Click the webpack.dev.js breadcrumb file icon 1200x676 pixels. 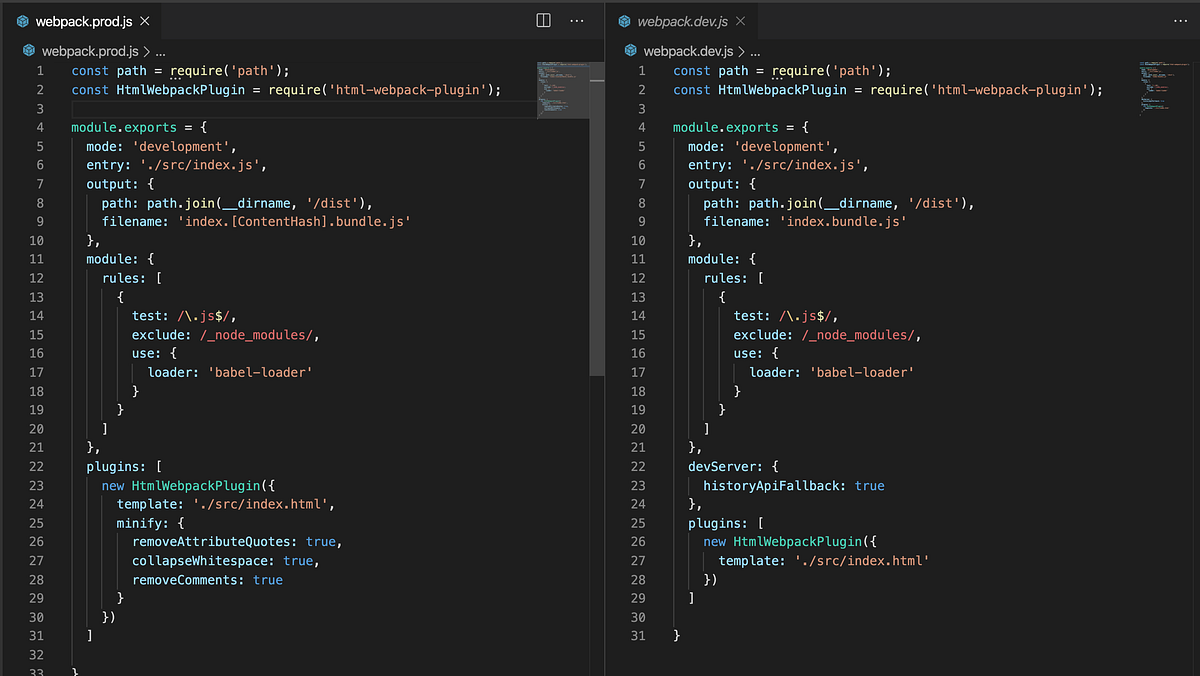[630, 50]
